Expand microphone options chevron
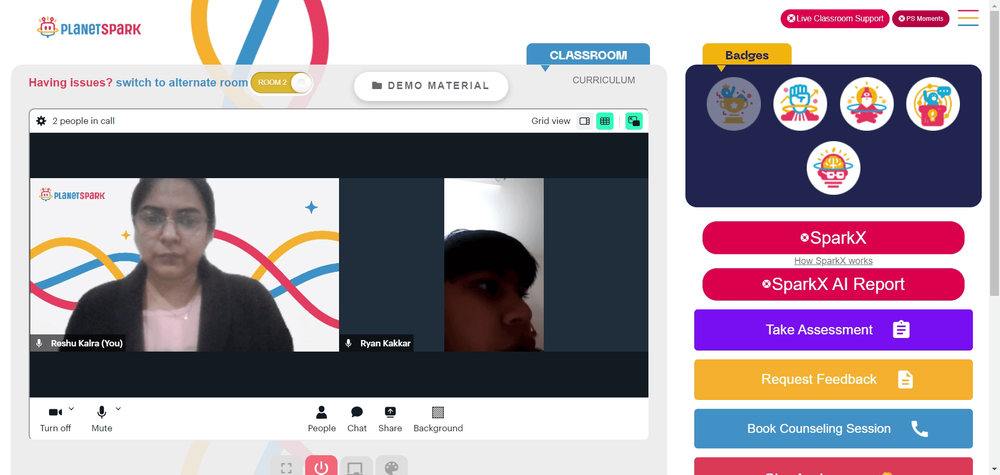1000x475 pixels. pyautogui.click(x=118, y=409)
